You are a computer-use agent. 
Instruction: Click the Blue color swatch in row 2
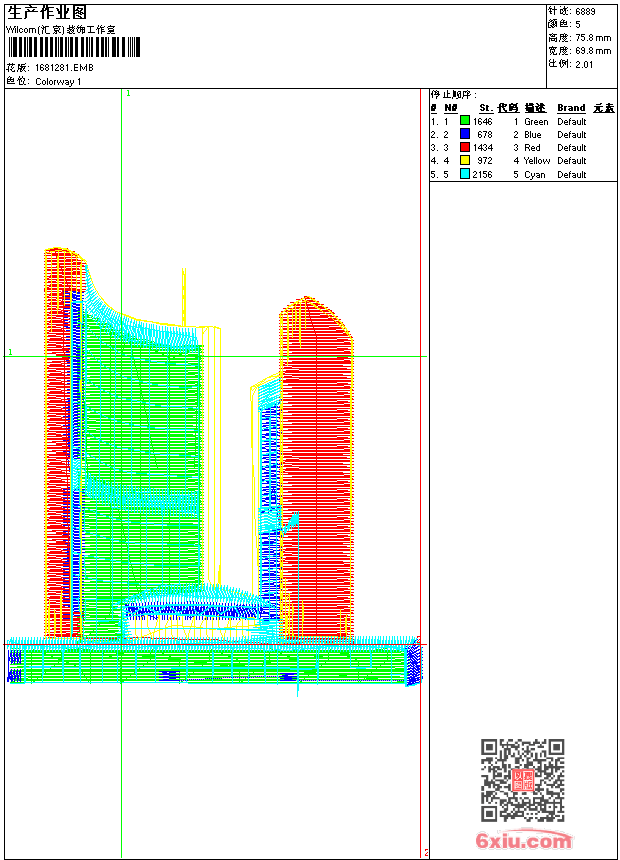[465, 134]
